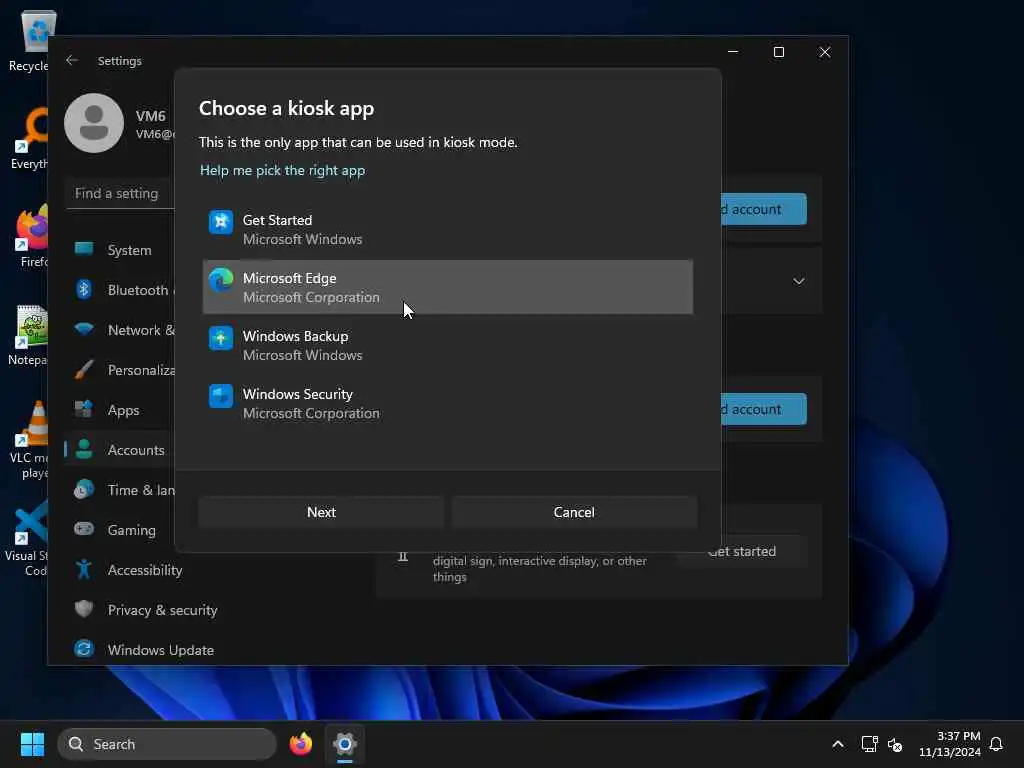
Task: Click the muted volume tray icon
Action: [x=895, y=744]
